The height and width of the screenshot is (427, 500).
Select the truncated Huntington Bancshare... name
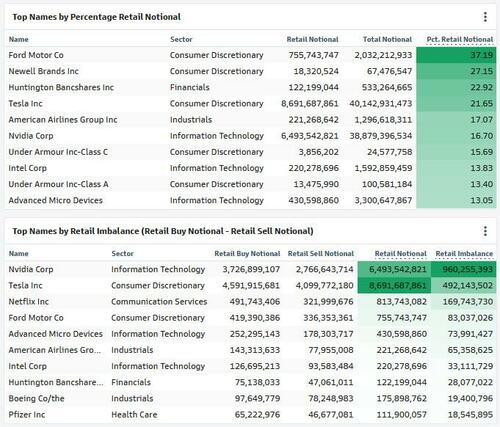coord(56,382)
